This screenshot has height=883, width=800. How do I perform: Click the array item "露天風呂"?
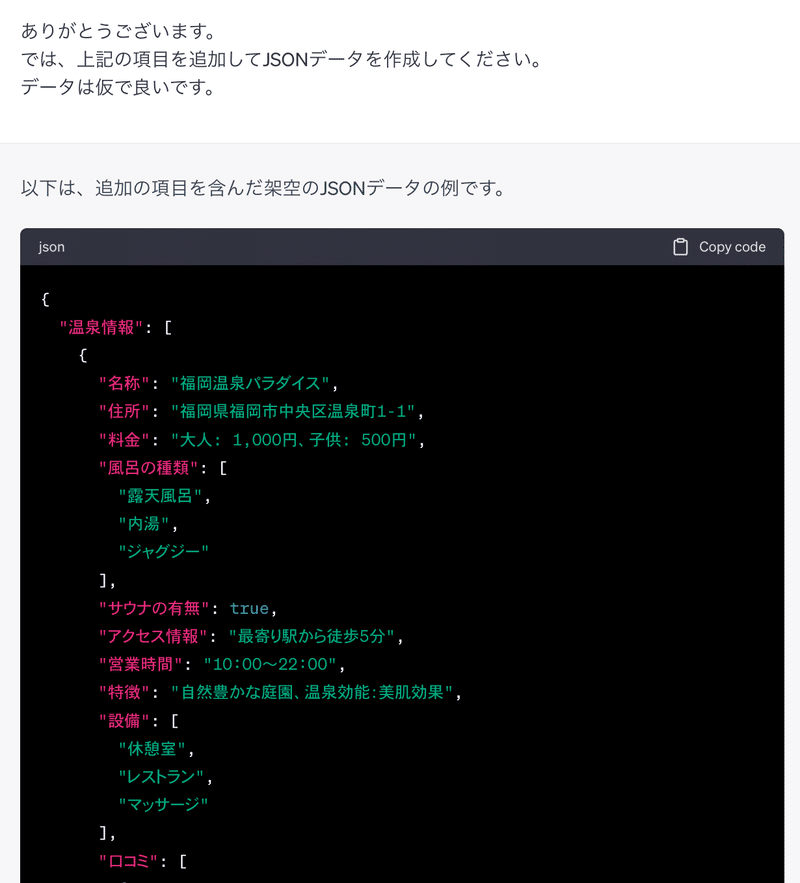click(x=160, y=496)
